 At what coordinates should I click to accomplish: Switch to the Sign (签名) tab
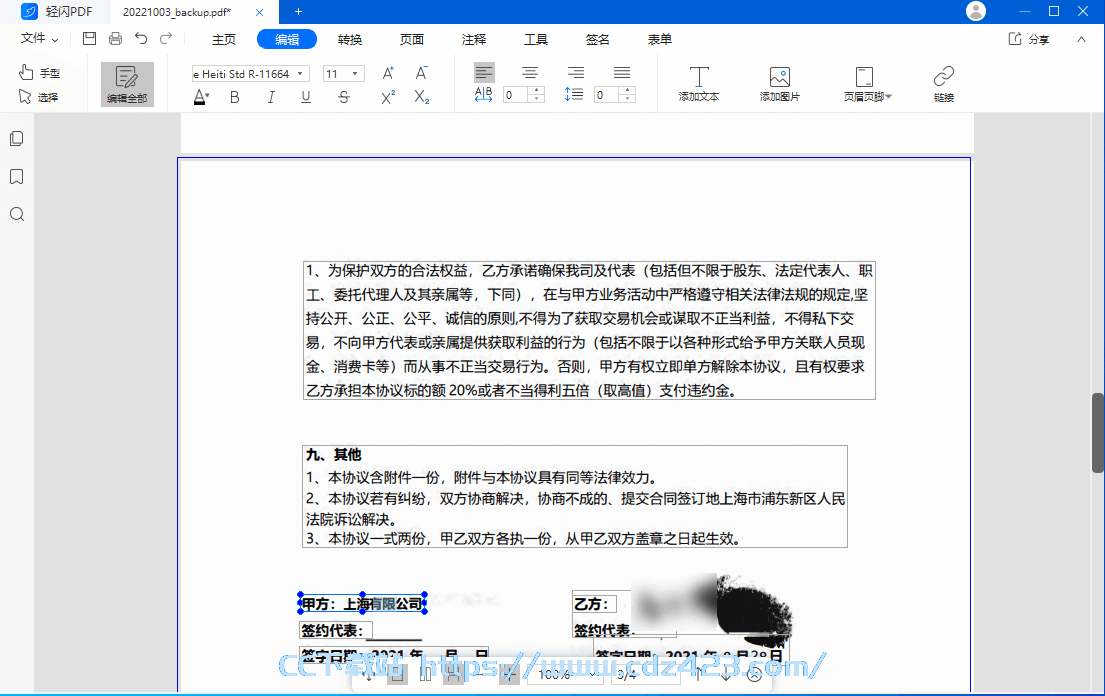point(598,39)
